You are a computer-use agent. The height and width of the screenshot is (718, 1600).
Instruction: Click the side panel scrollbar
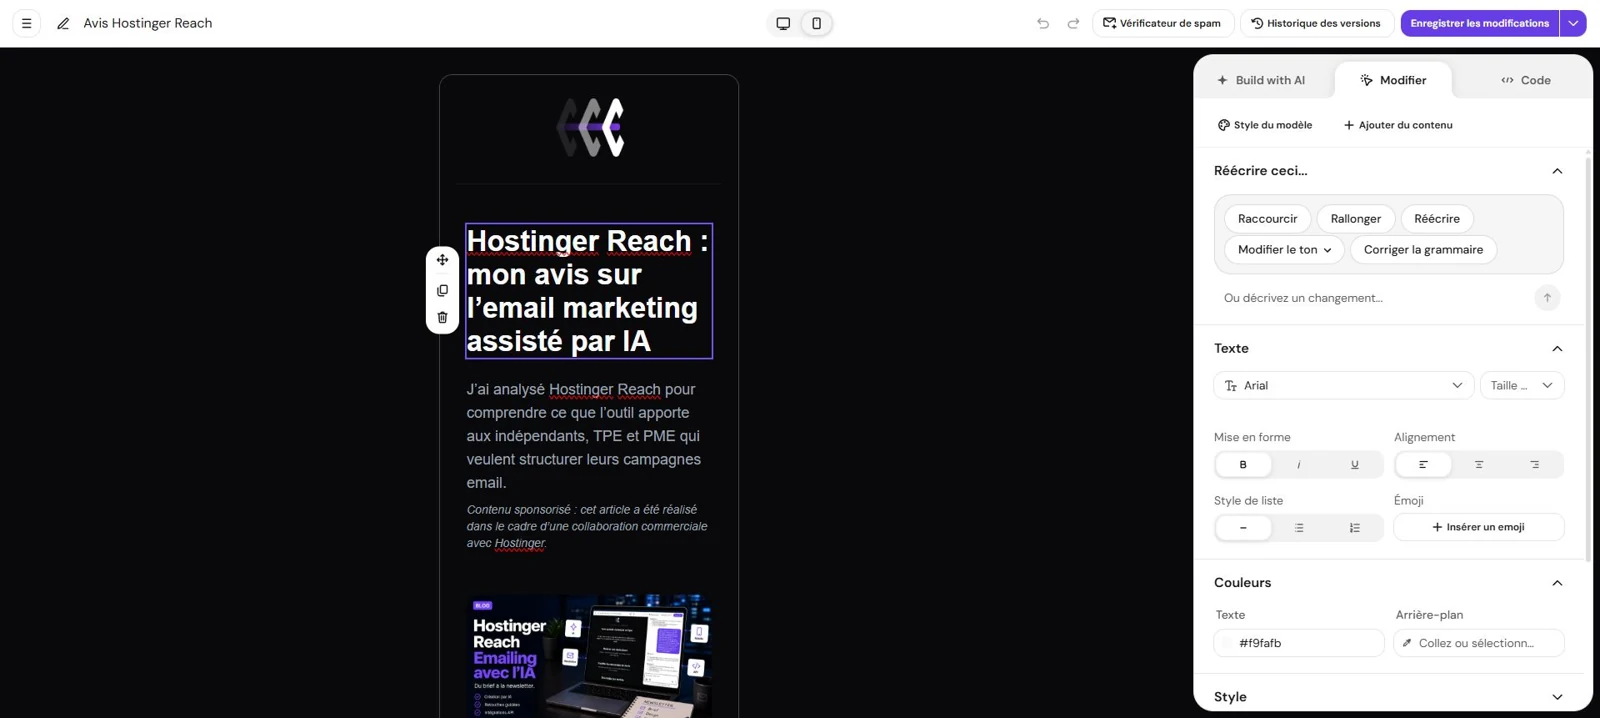point(1588,360)
